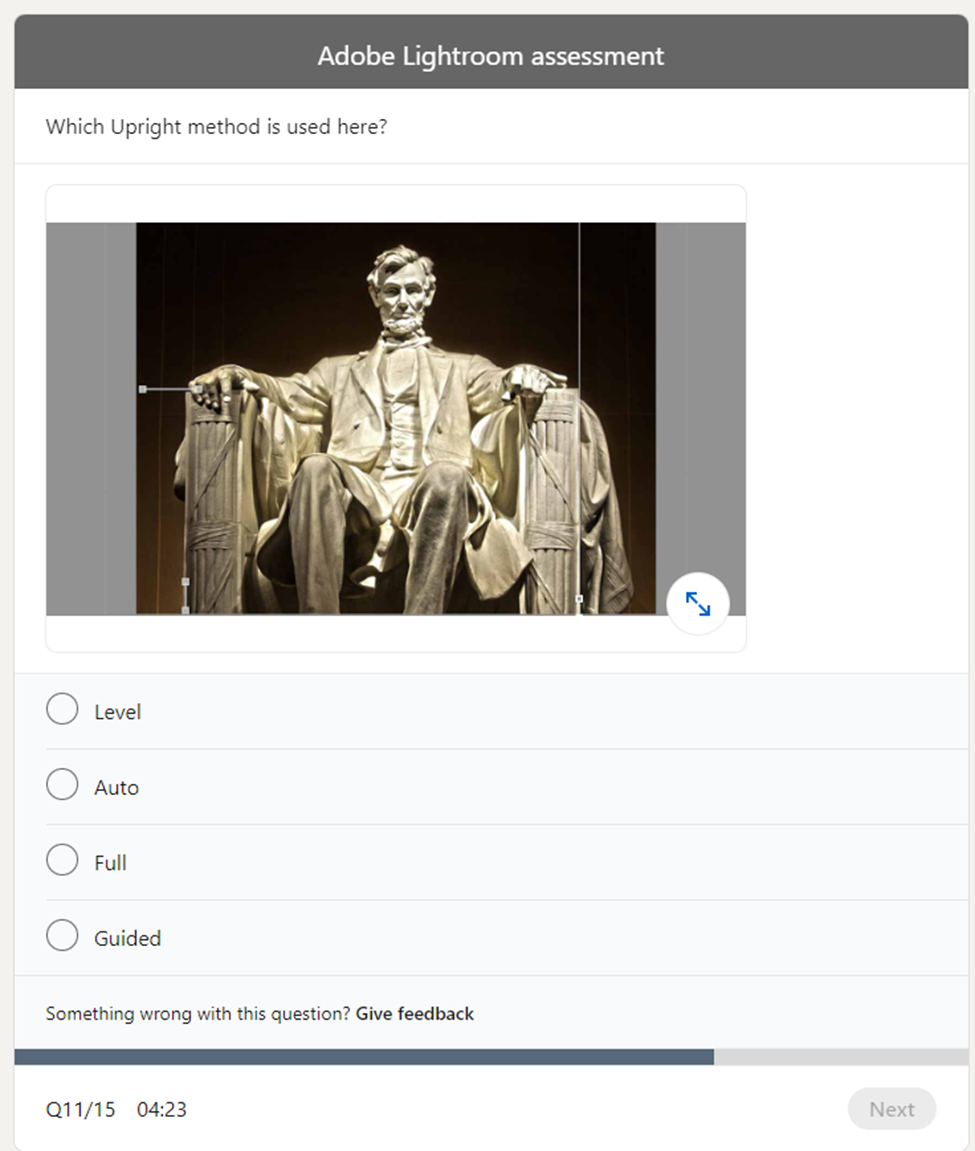Select the Level answer option

click(x=62, y=708)
